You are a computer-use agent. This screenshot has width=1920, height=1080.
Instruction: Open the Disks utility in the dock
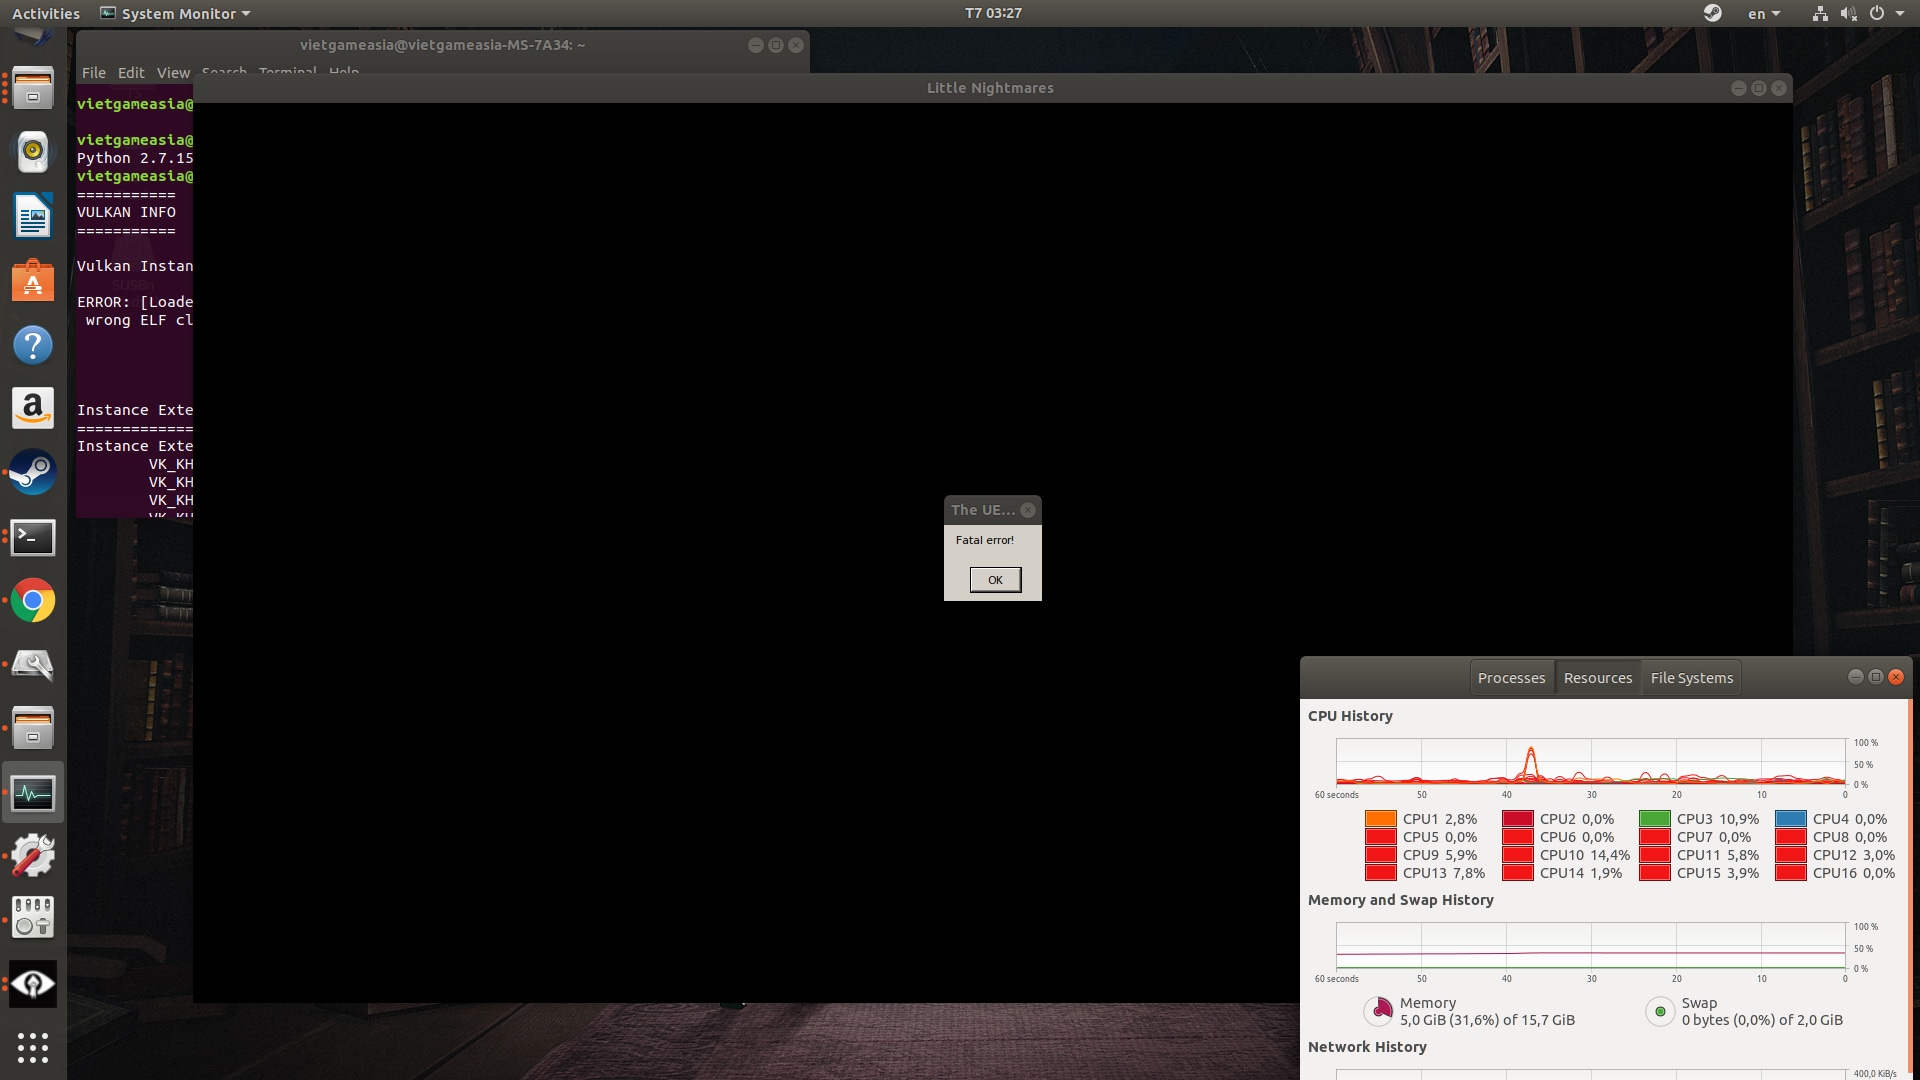tap(33, 665)
